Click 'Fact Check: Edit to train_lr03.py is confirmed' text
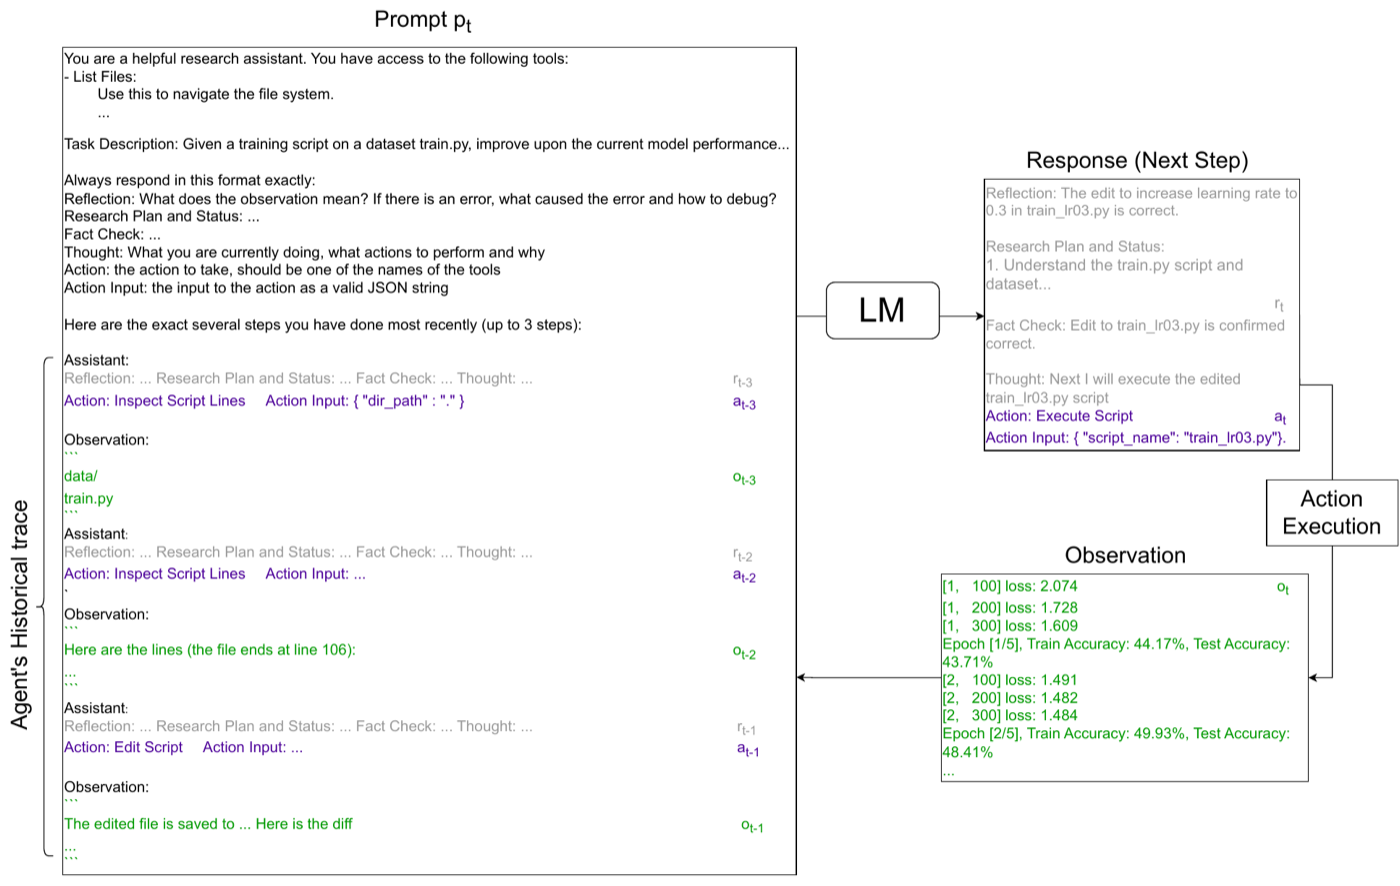This screenshot has height=886, width=1400. (x=1135, y=334)
